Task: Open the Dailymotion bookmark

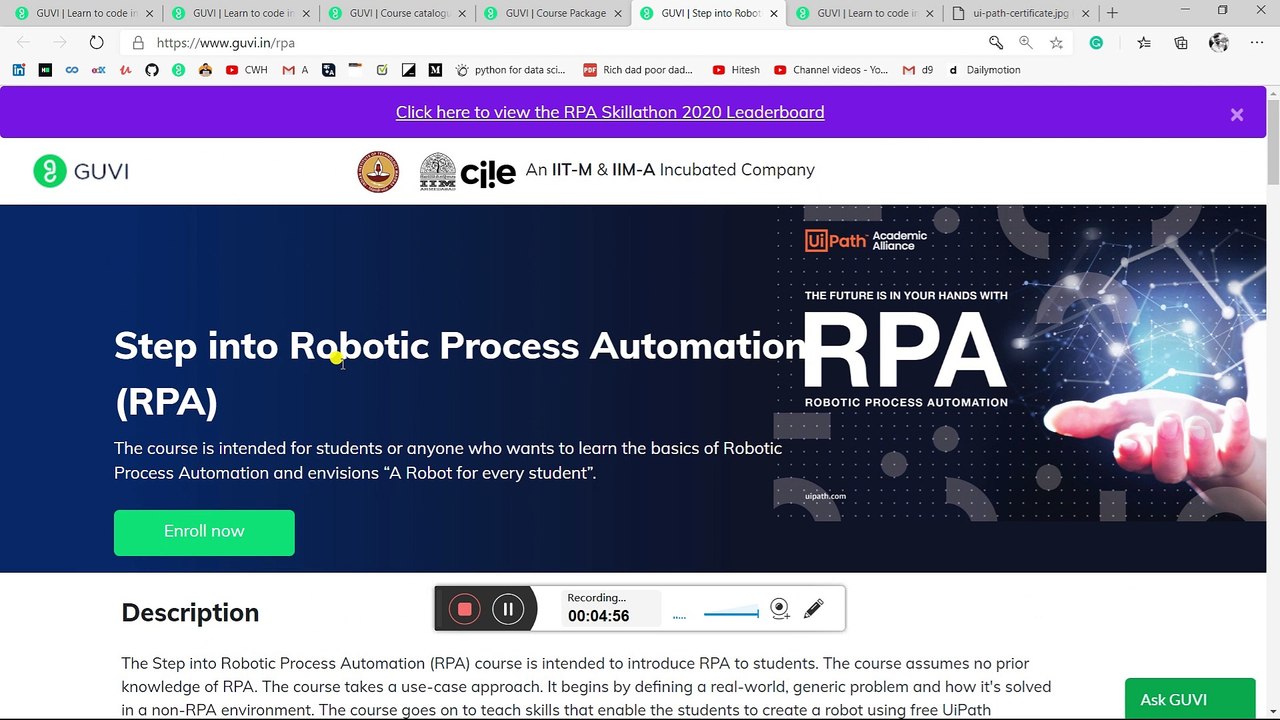Action: [984, 70]
